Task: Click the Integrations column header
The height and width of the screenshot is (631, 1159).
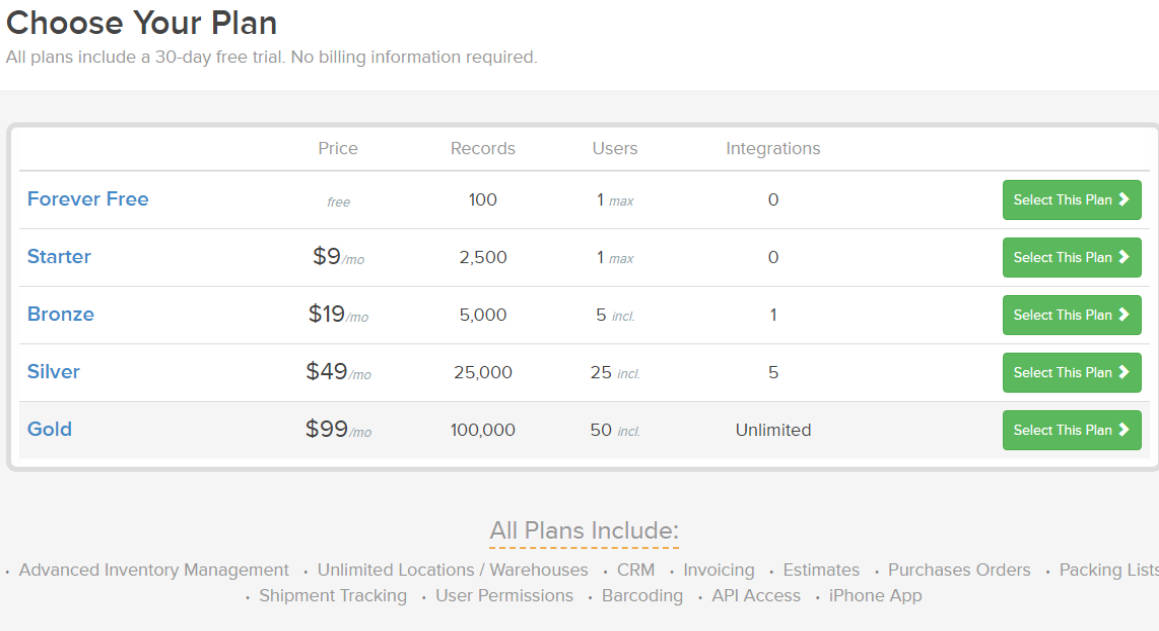Action: [773, 148]
